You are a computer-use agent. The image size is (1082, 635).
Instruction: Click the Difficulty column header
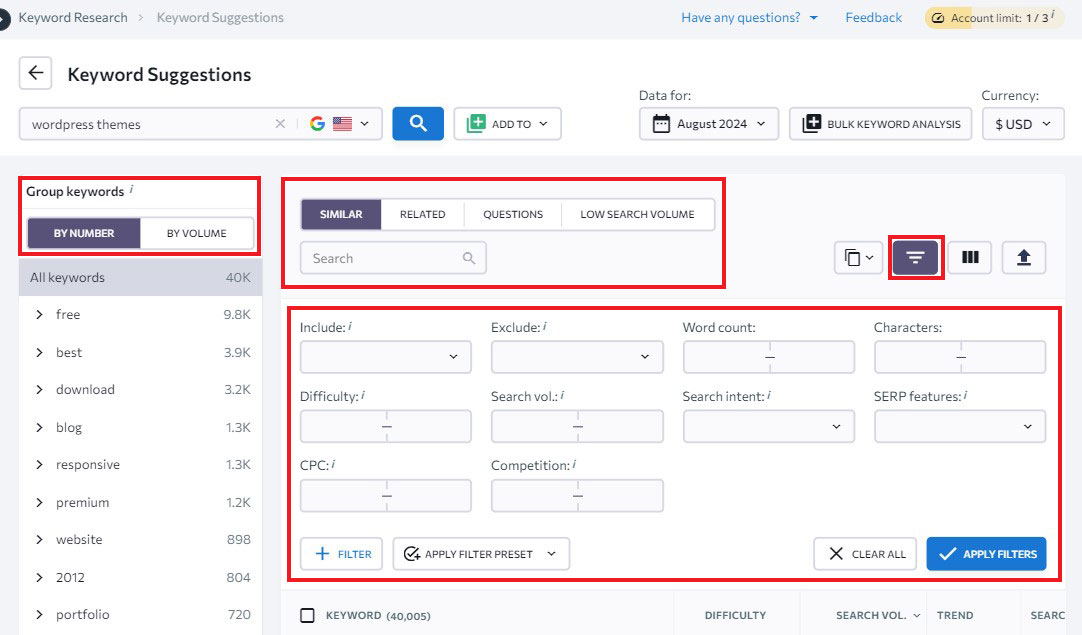[x=735, y=615]
